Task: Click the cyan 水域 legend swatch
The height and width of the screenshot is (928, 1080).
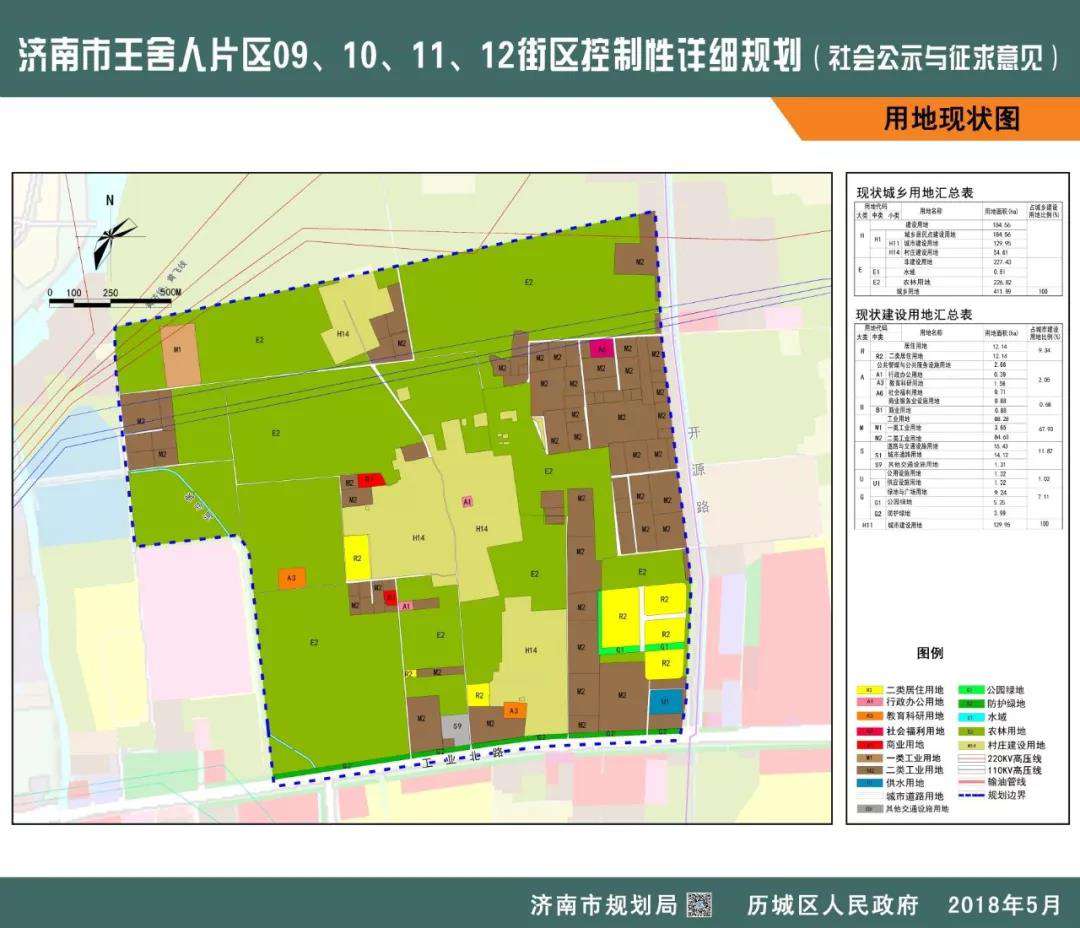Action: pos(971,717)
